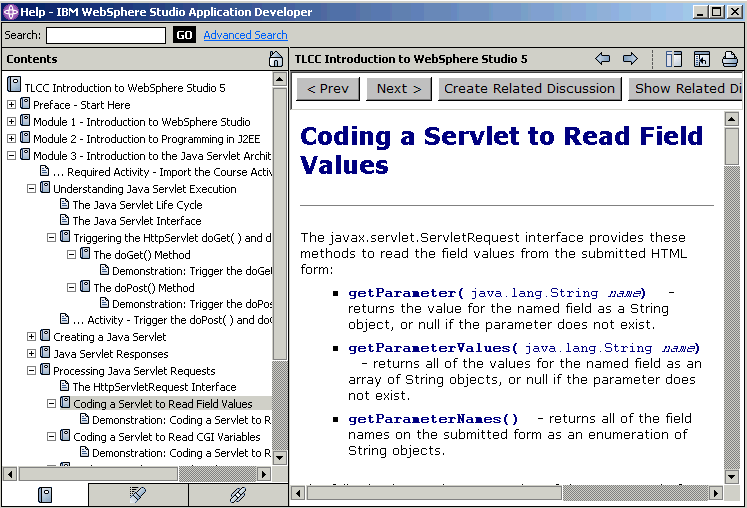The image size is (747, 508).
Task: Select The Java Servlet Interface topic
Action: point(137,221)
